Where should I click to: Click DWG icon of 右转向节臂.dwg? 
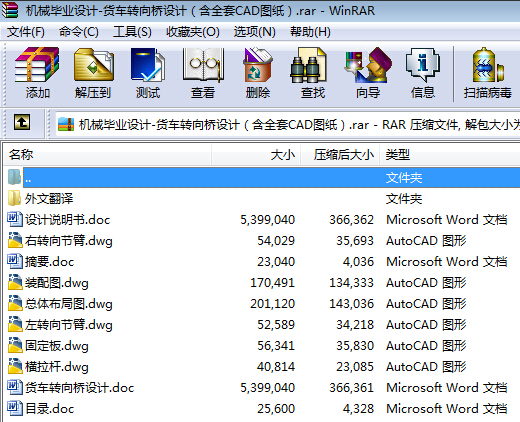tap(15, 240)
